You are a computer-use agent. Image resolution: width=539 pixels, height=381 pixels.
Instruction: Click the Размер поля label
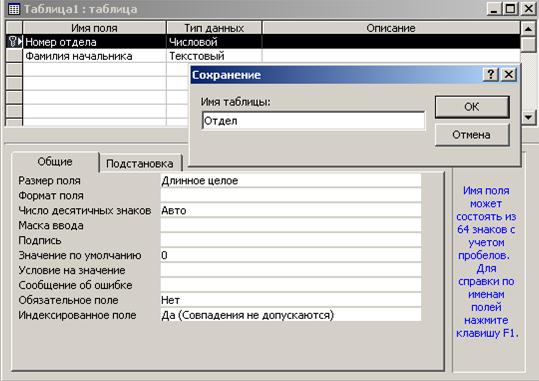pos(50,181)
